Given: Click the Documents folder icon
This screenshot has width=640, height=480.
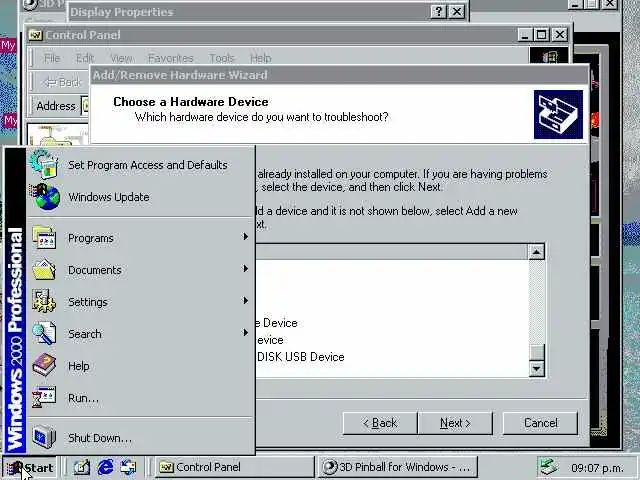Looking at the screenshot, I should pyautogui.click(x=44, y=269).
